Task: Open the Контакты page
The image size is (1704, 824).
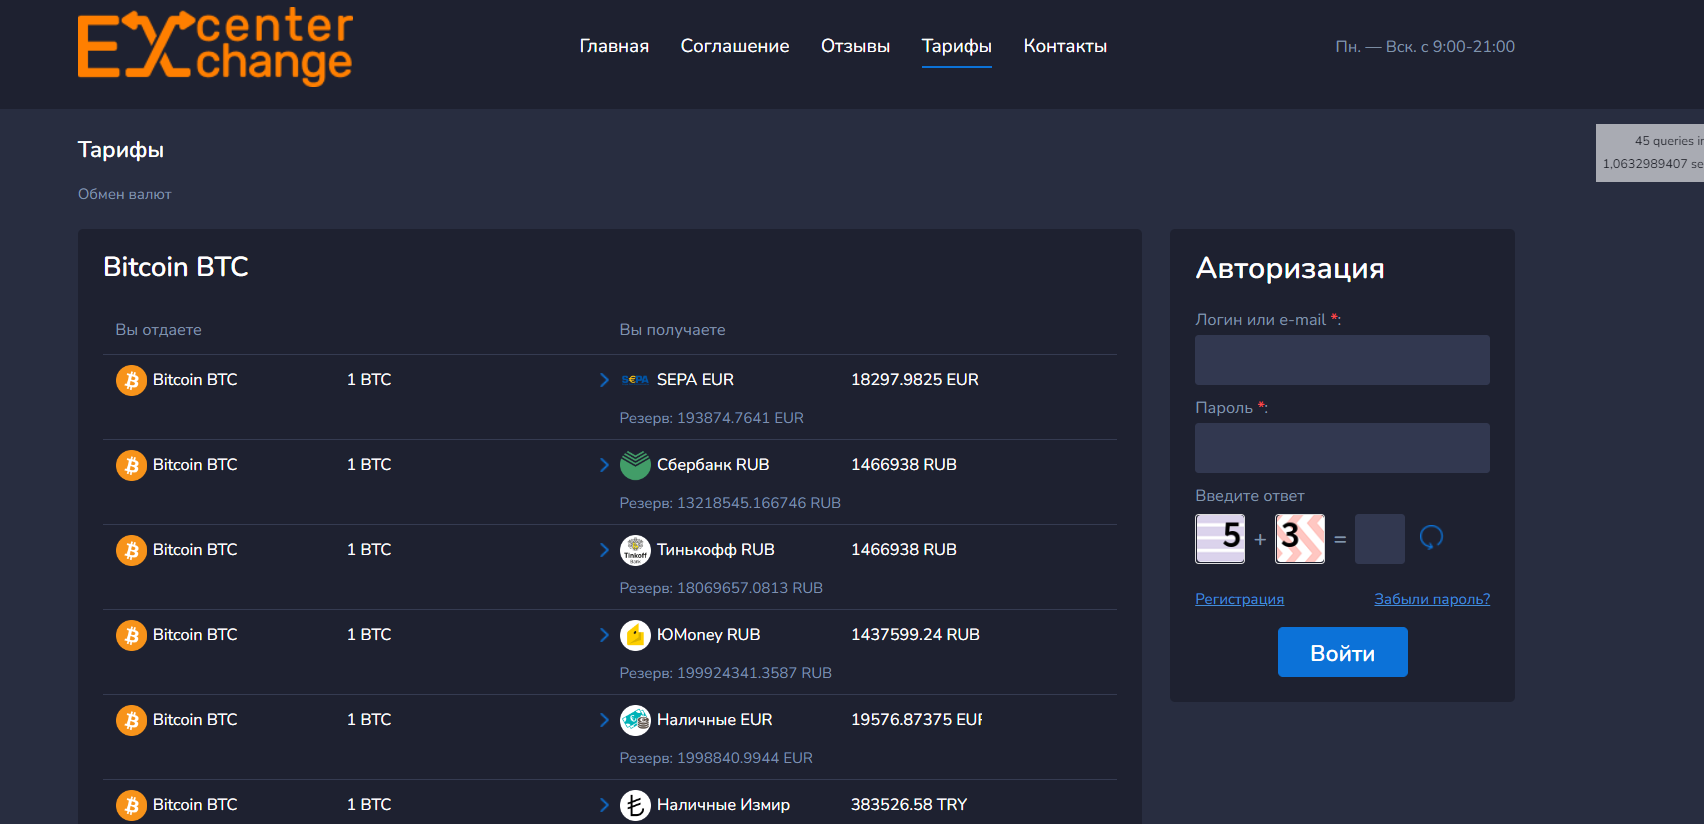Action: [x=1065, y=46]
